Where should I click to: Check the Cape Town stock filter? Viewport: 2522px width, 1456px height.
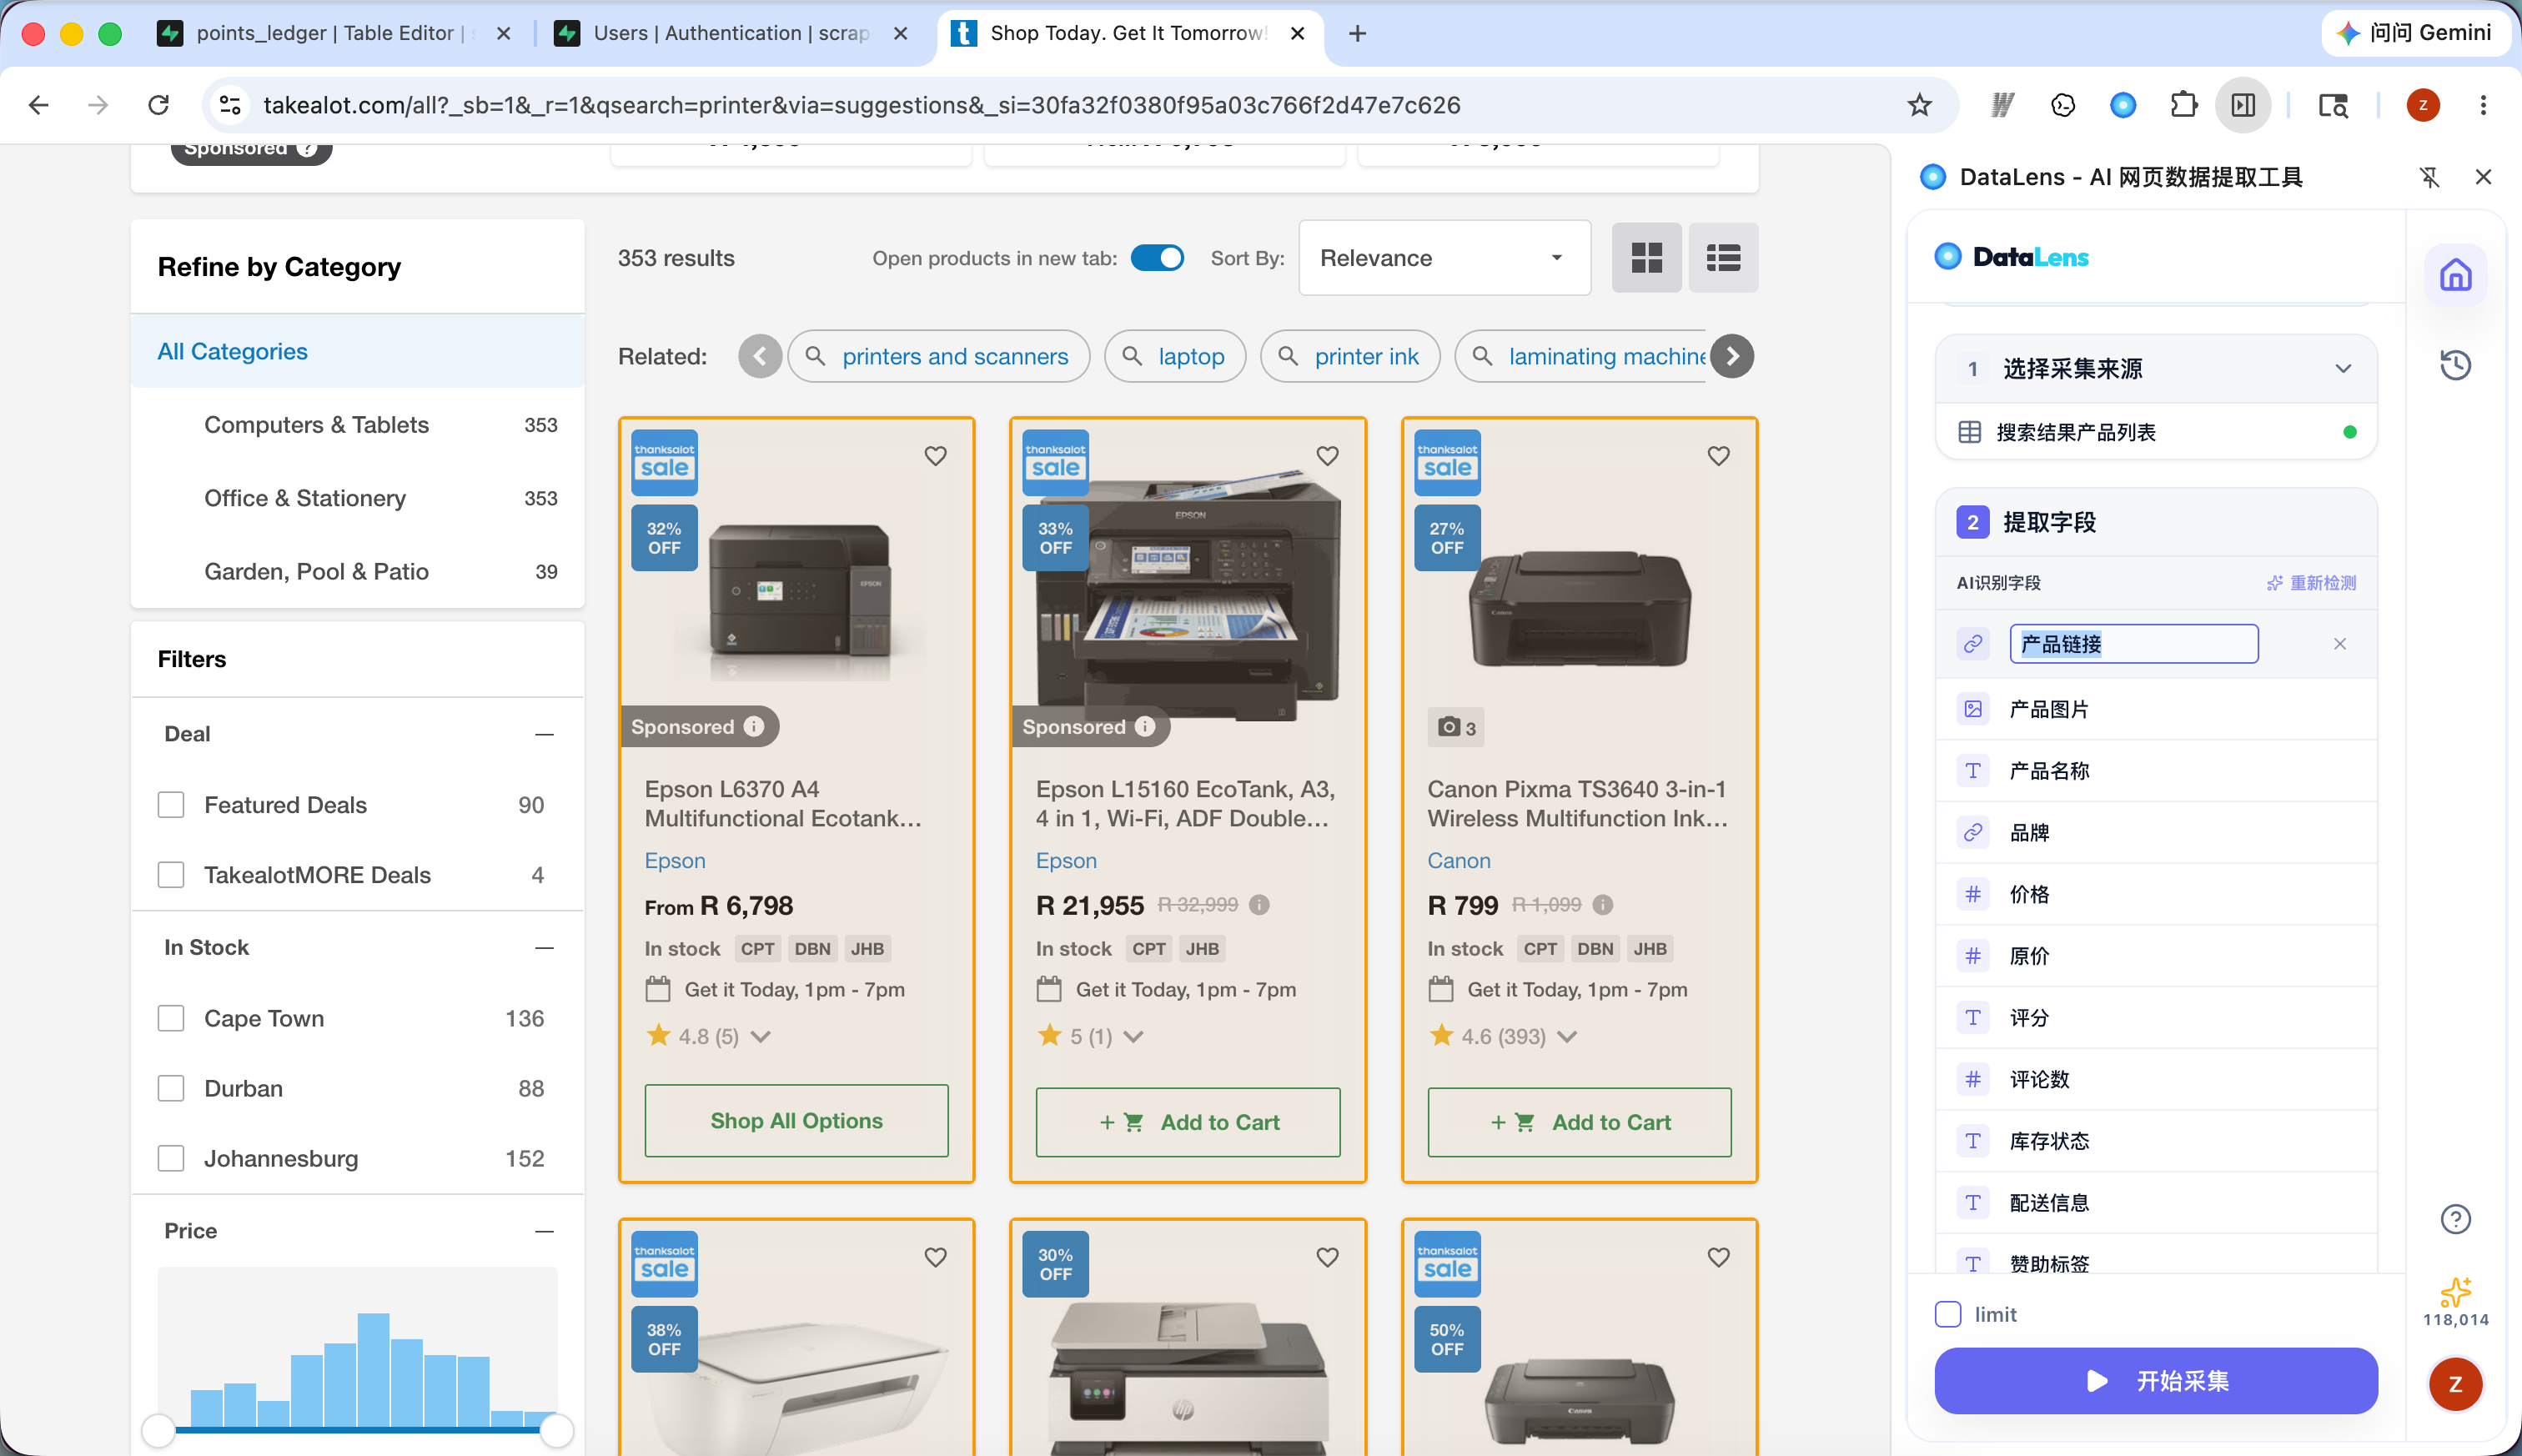point(171,1018)
